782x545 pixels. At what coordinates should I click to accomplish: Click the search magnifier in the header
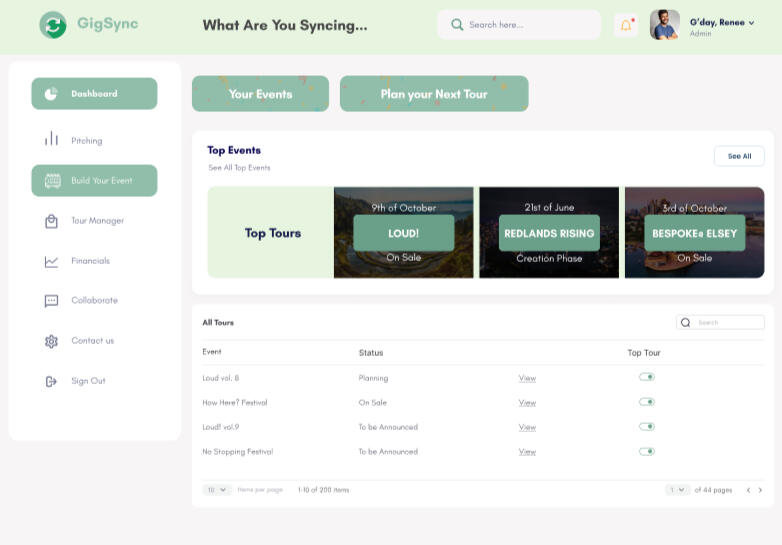[x=457, y=24]
